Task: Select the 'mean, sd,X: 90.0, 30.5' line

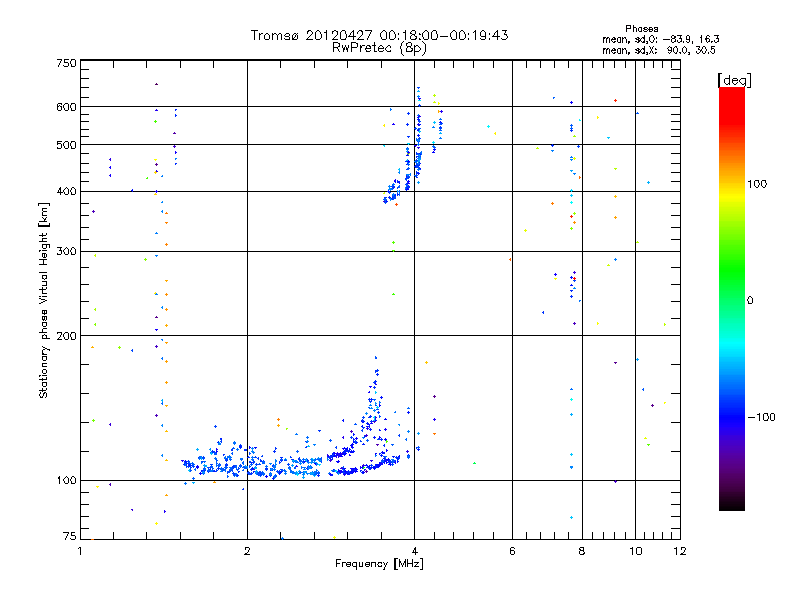Action: pyautogui.click(x=659, y=50)
